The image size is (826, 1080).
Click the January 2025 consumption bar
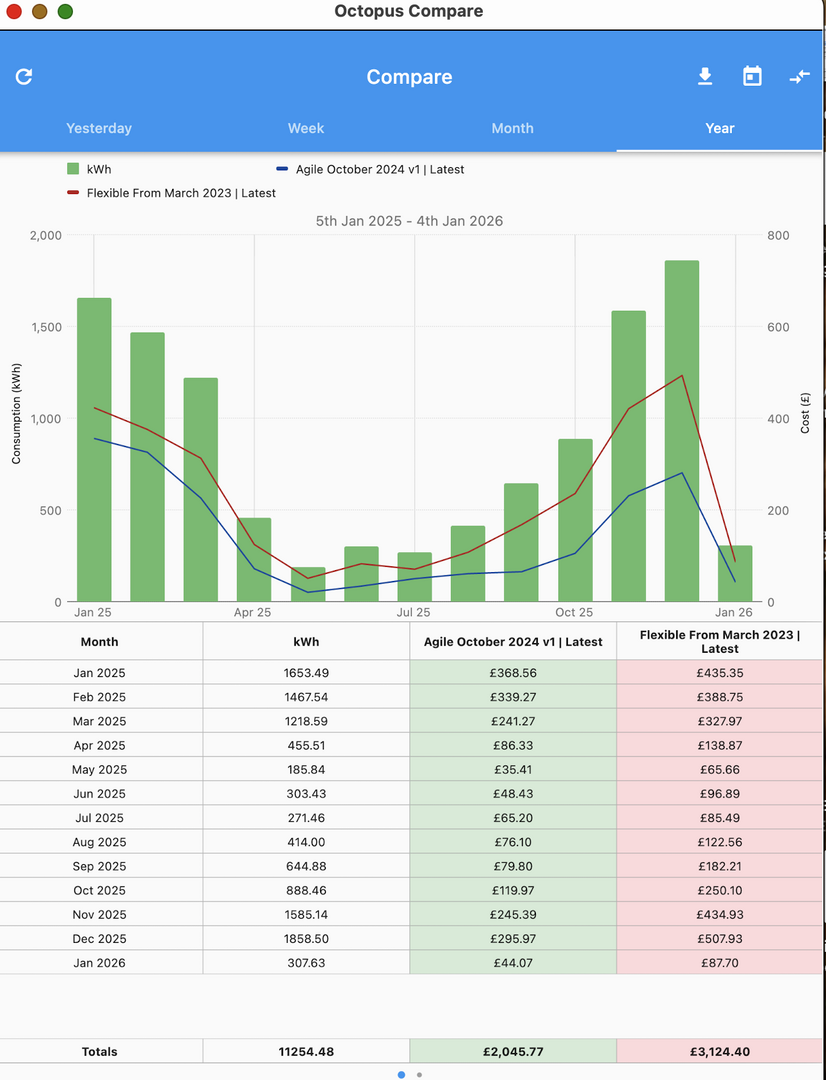coord(94,450)
